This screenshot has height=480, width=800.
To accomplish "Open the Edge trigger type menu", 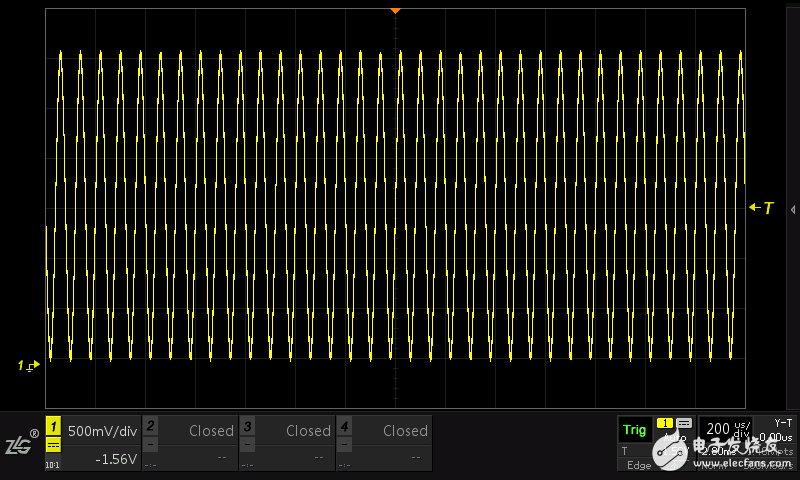I will (x=638, y=465).
